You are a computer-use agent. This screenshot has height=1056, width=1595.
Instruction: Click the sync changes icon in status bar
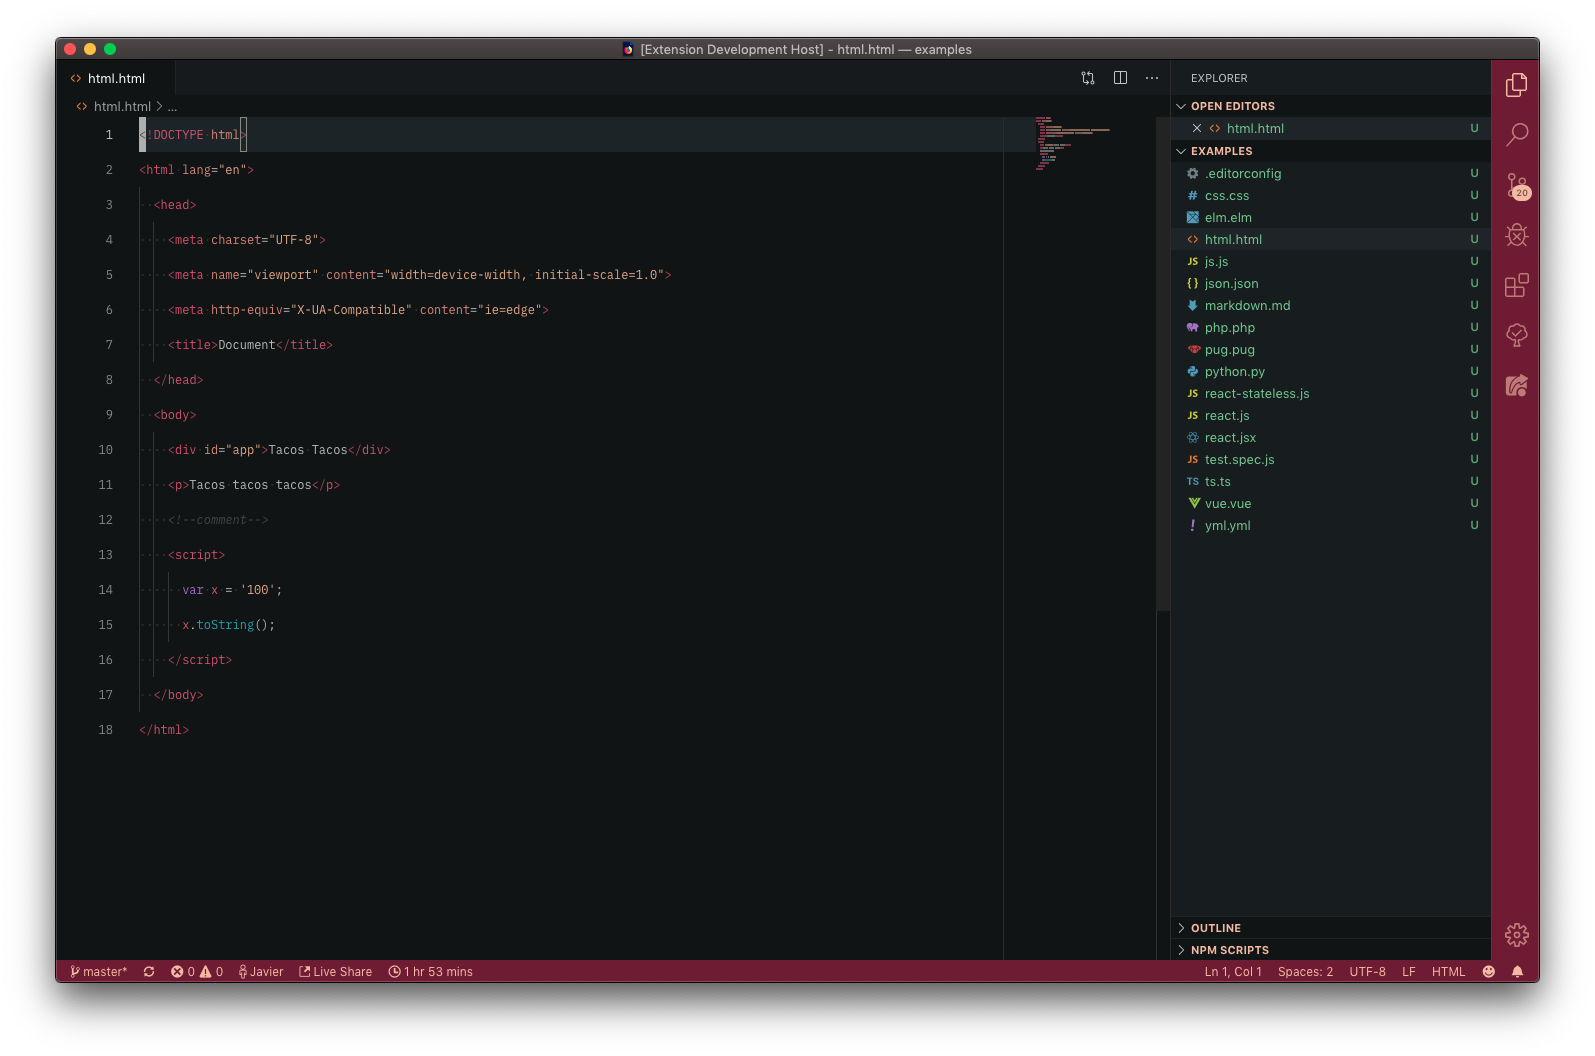149,972
